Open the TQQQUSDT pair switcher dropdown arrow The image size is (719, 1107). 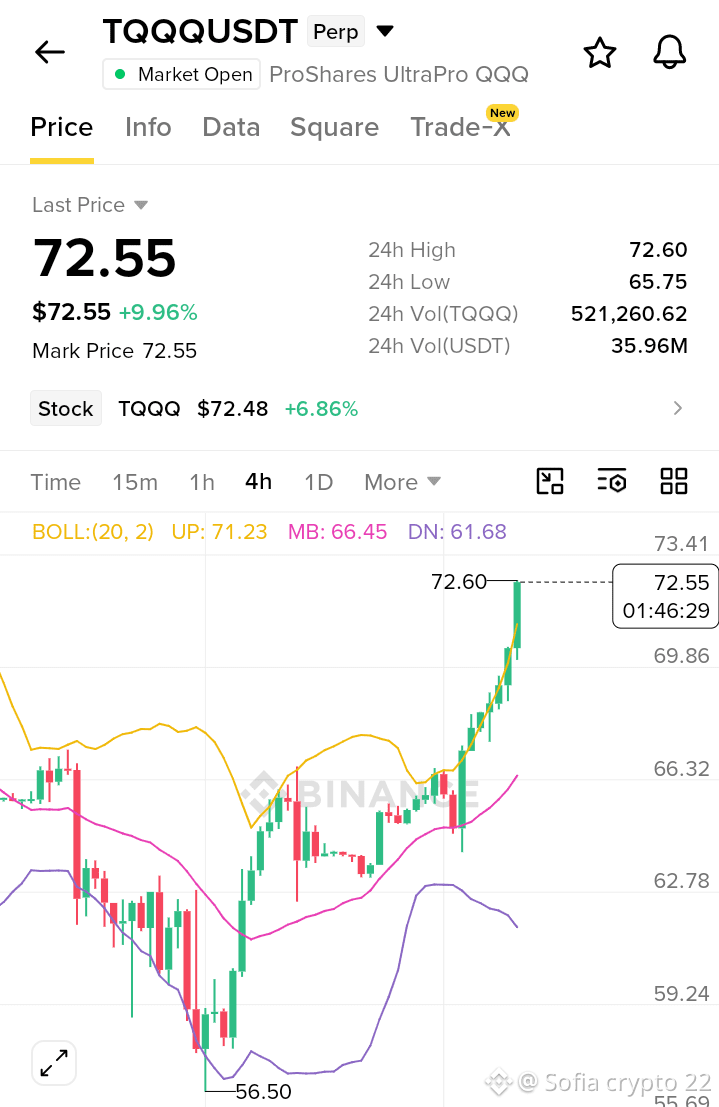[385, 31]
